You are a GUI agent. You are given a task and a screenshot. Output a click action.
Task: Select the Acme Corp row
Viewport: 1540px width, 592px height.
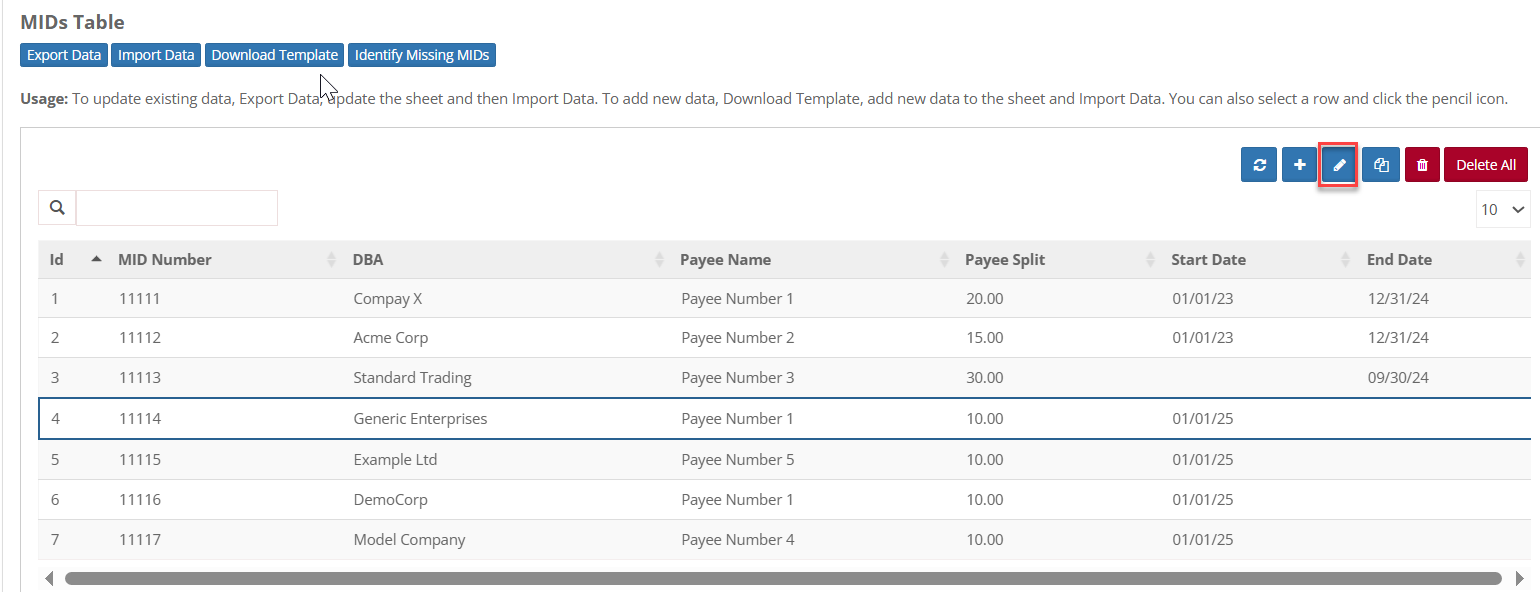coord(390,338)
